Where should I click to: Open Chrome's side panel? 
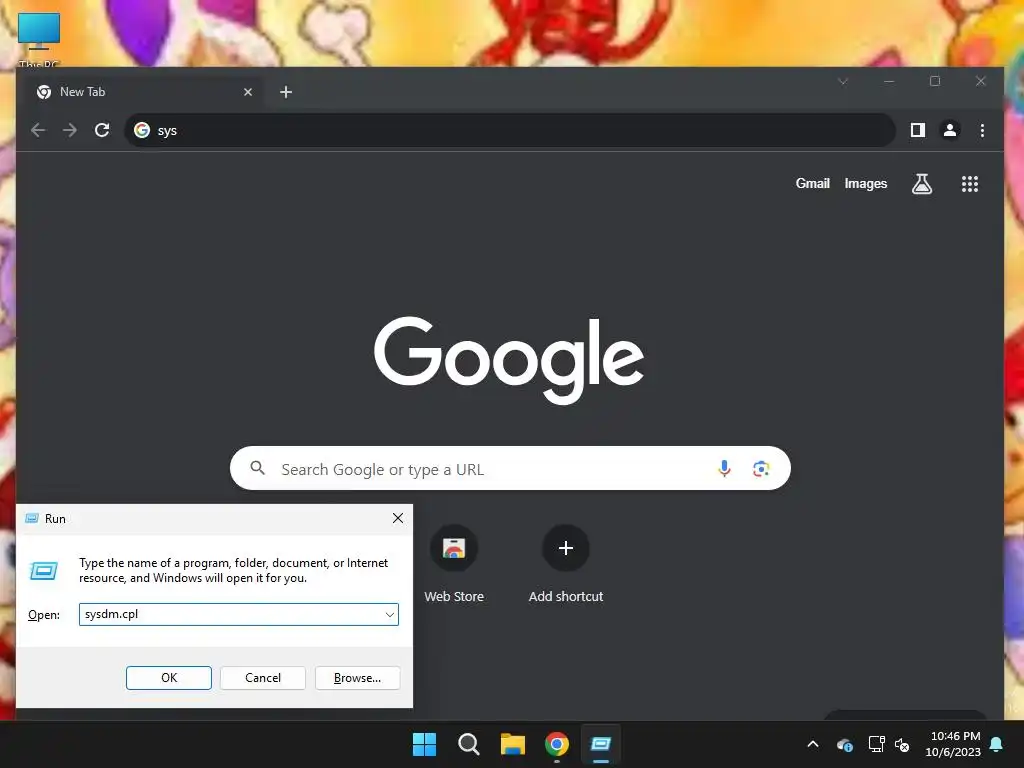pyautogui.click(x=918, y=130)
